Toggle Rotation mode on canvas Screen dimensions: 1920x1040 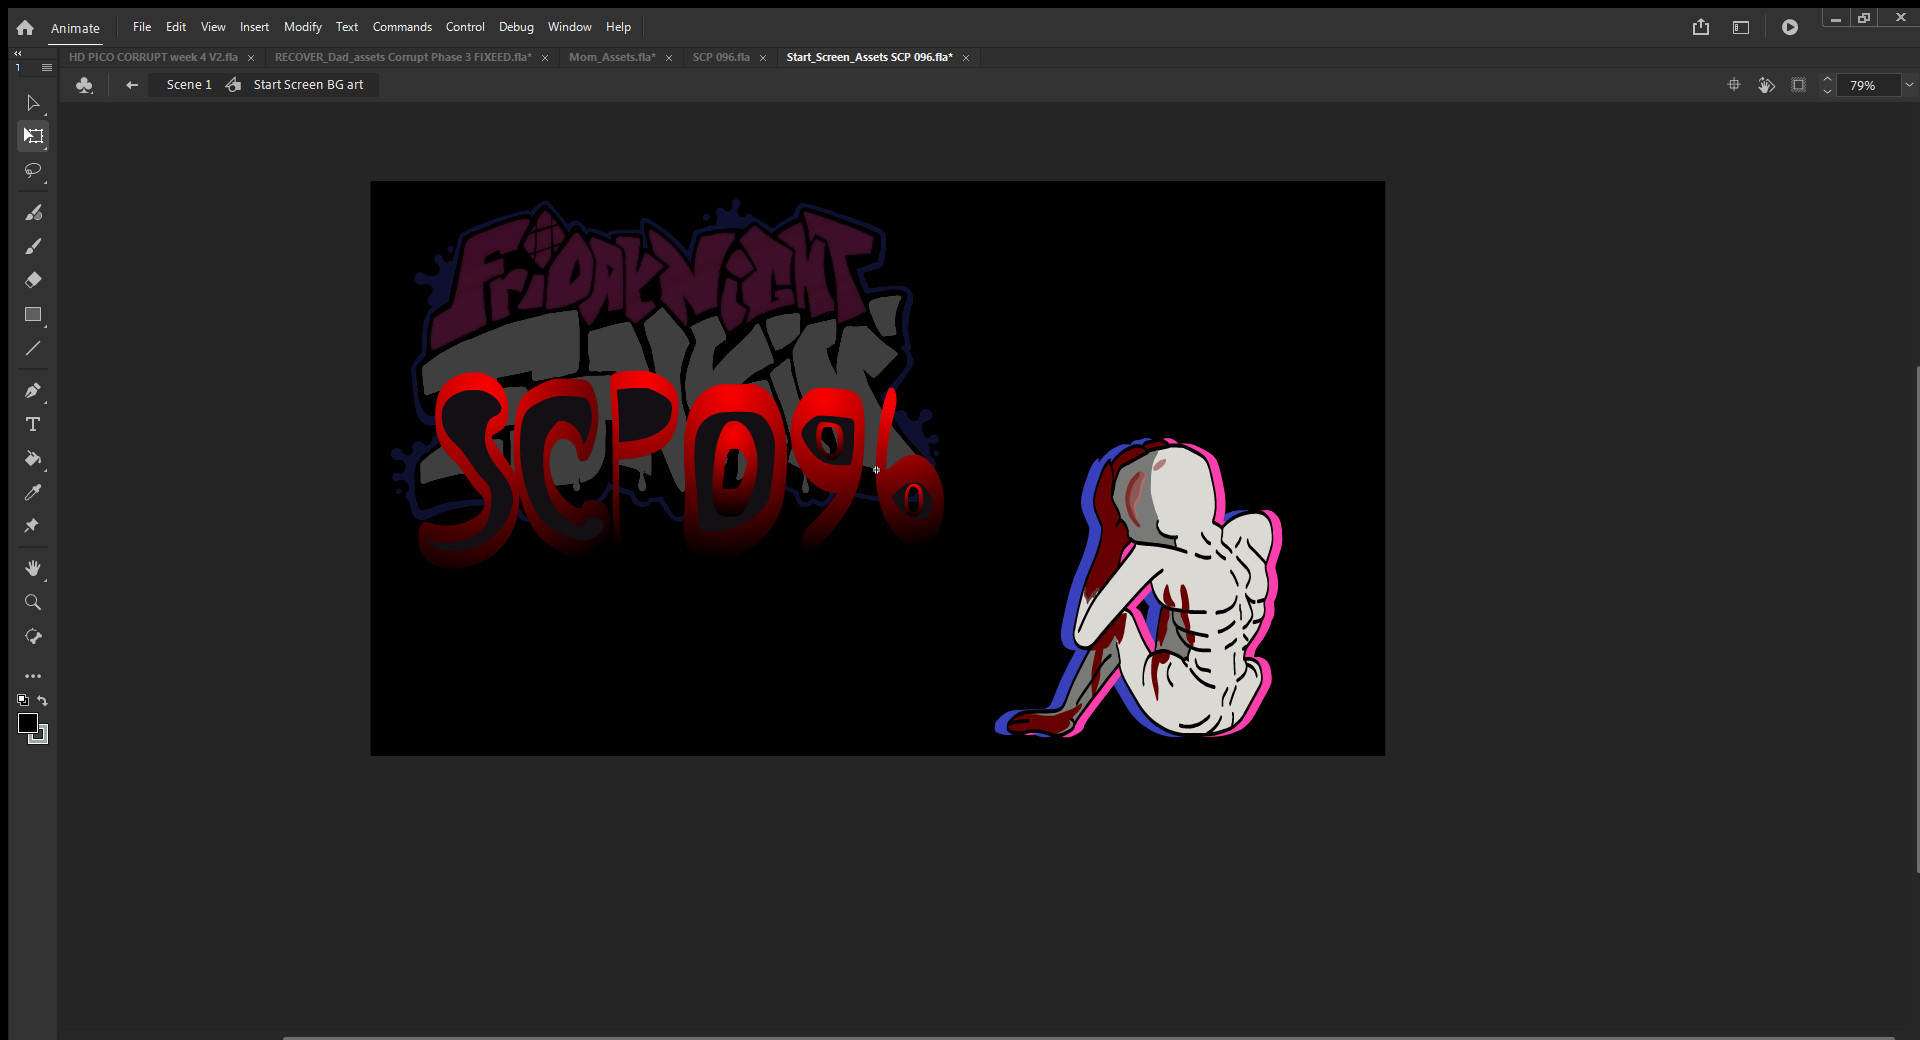tap(1766, 85)
